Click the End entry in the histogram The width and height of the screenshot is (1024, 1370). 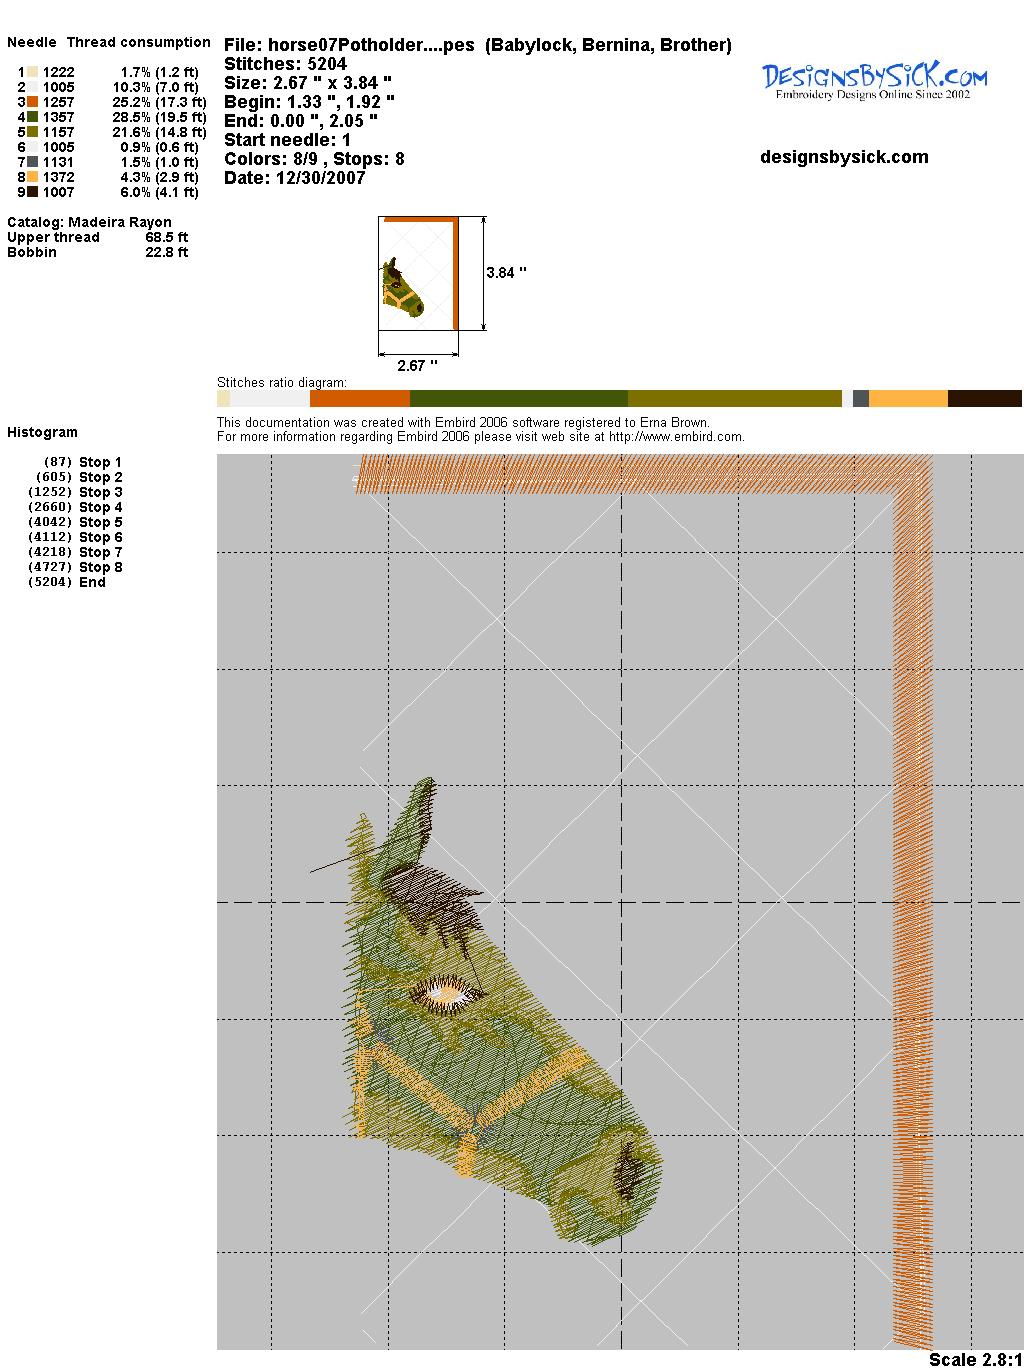tap(92, 582)
